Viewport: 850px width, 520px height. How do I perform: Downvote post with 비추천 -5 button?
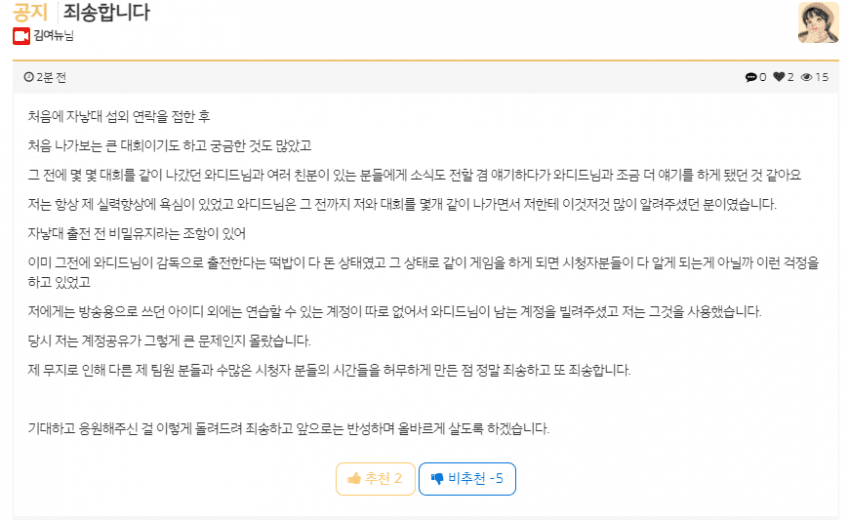tap(467, 479)
